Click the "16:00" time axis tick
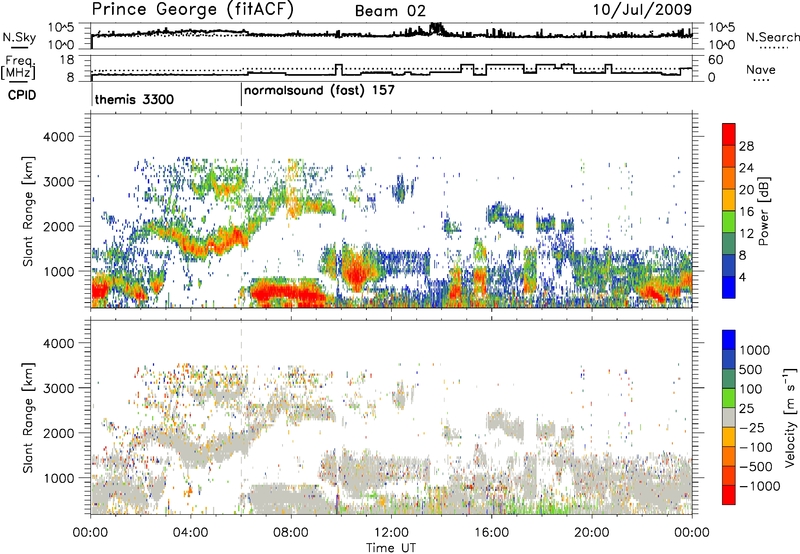 491,533
